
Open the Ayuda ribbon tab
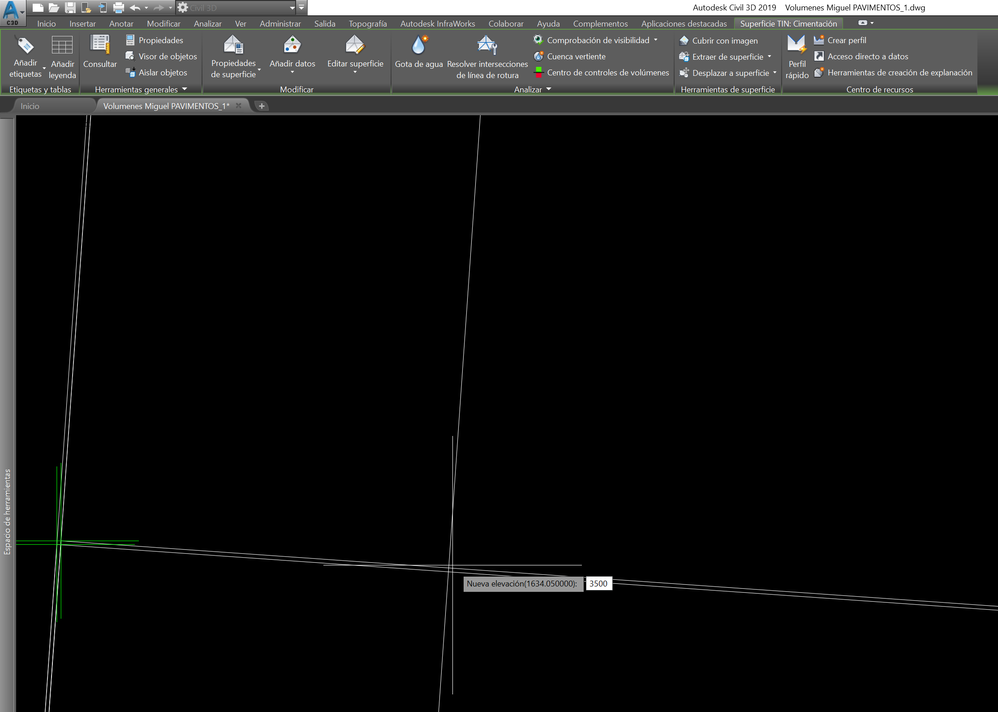548,24
